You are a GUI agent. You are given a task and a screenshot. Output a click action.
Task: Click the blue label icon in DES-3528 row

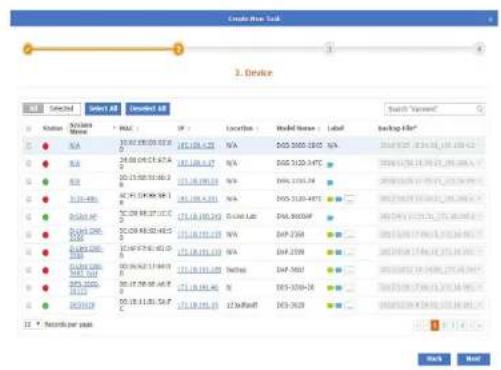(339, 305)
